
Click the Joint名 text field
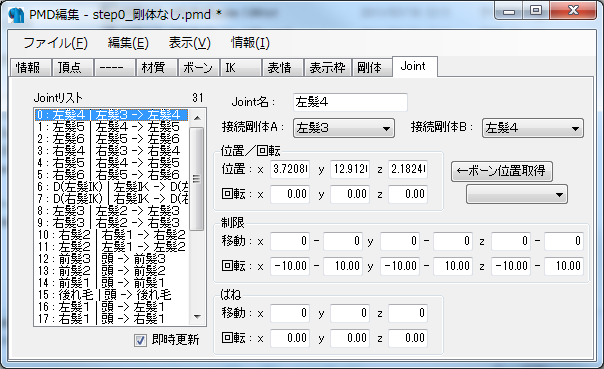click(x=350, y=102)
